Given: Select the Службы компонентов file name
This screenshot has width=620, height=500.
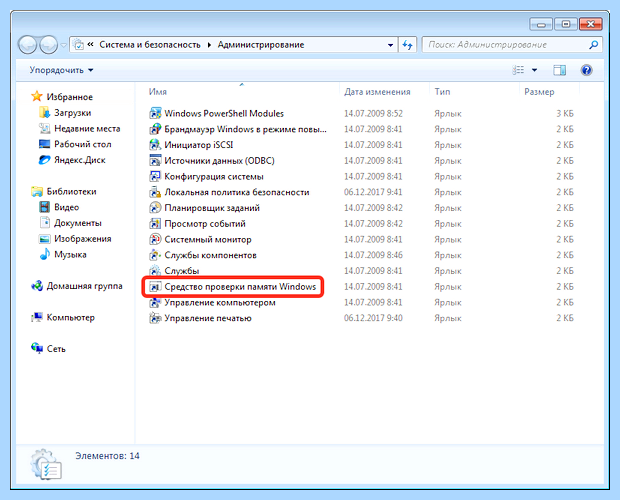Looking at the screenshot, I should pos(210,255).
